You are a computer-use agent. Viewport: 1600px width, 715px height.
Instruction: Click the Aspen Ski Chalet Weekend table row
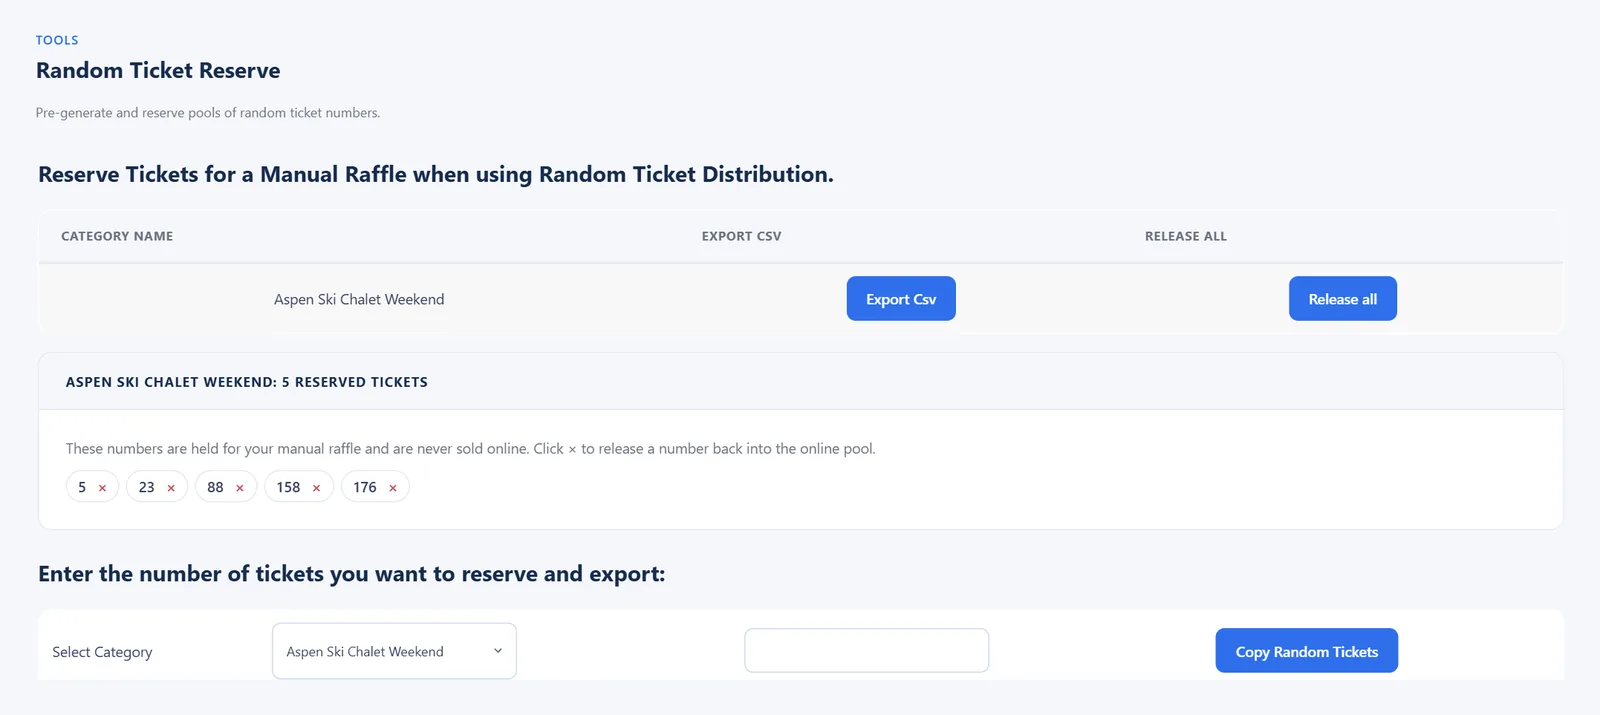pyautogui.click(x=801, y=299)
